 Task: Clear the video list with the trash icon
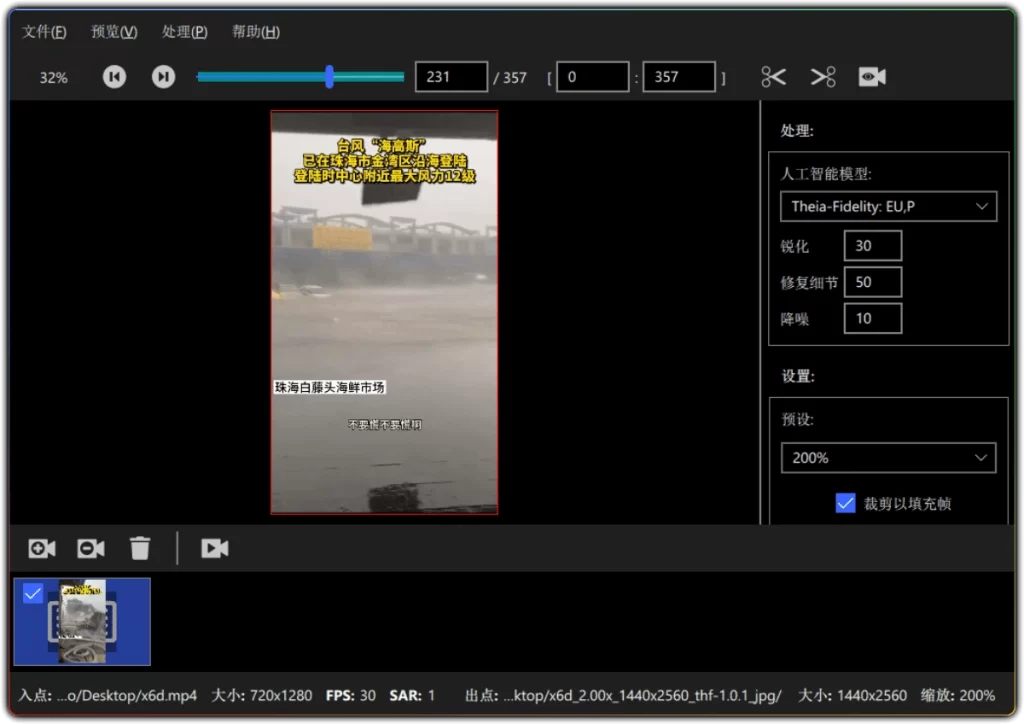click(140, 548)
